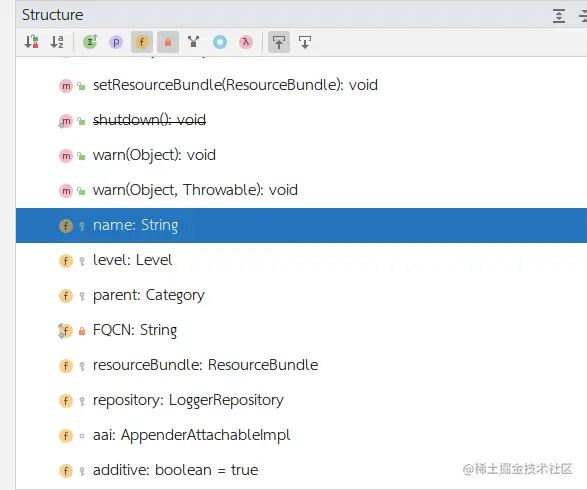The image size is (587, 490).
Task: Click field icon of name row
Action: pyautogui.click(x=66, y=226)
